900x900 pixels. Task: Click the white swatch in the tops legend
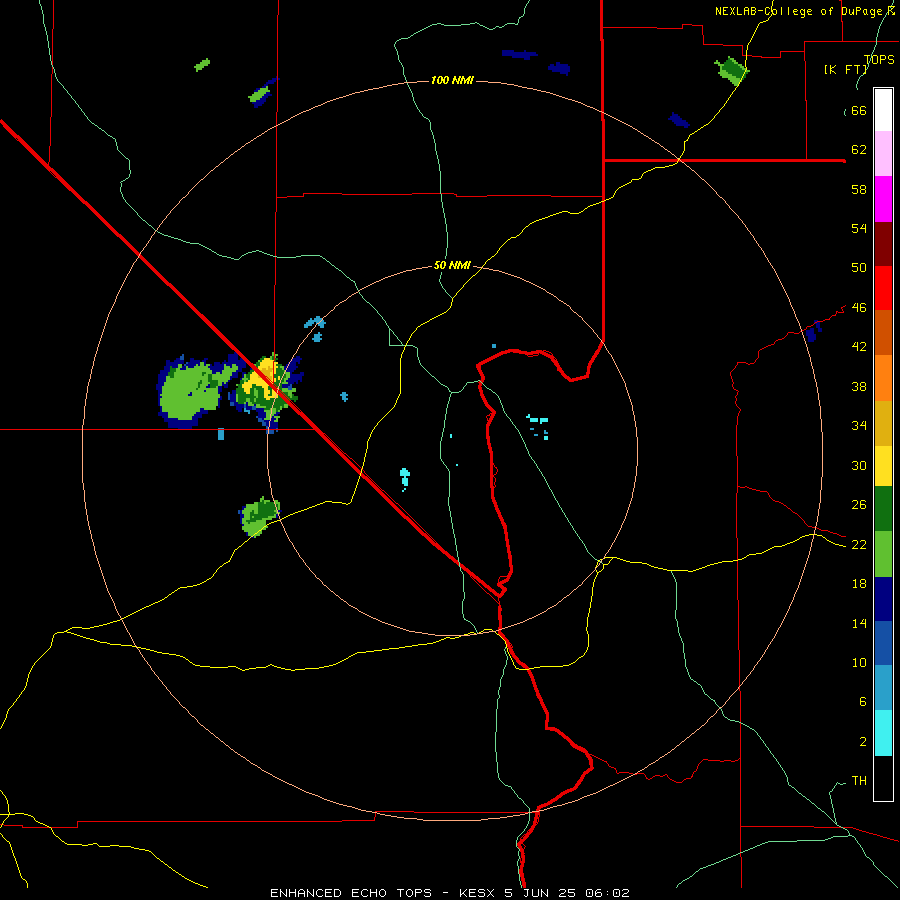click(883, 110)
